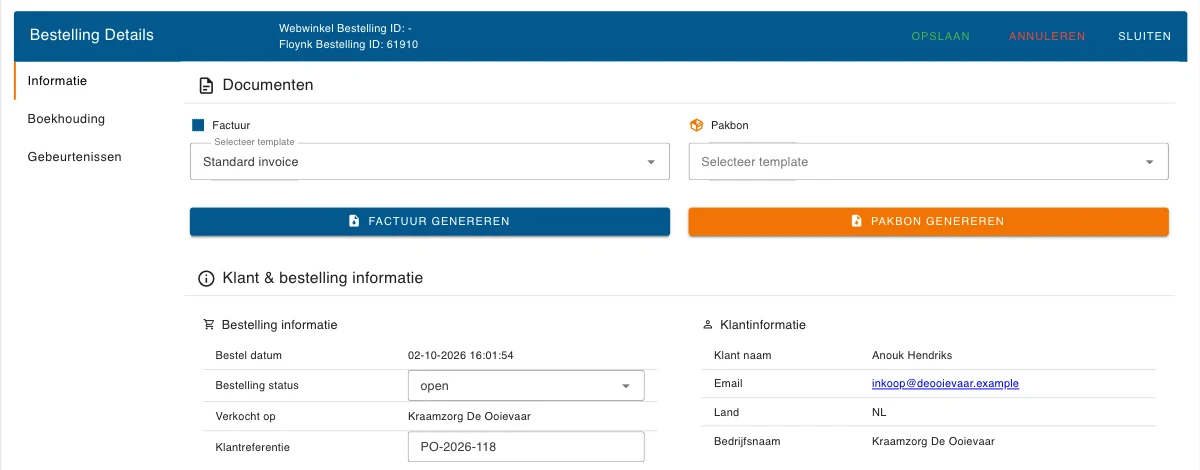The image size is (1200, 470).
Task: Click the Documenten section document icon
Action: pos(206,86)
